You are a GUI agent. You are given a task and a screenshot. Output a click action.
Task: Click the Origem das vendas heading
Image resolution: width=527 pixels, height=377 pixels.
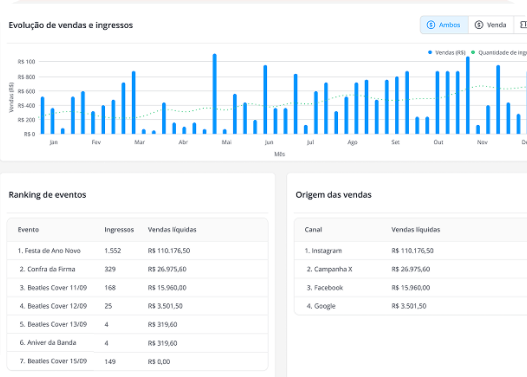333,195
